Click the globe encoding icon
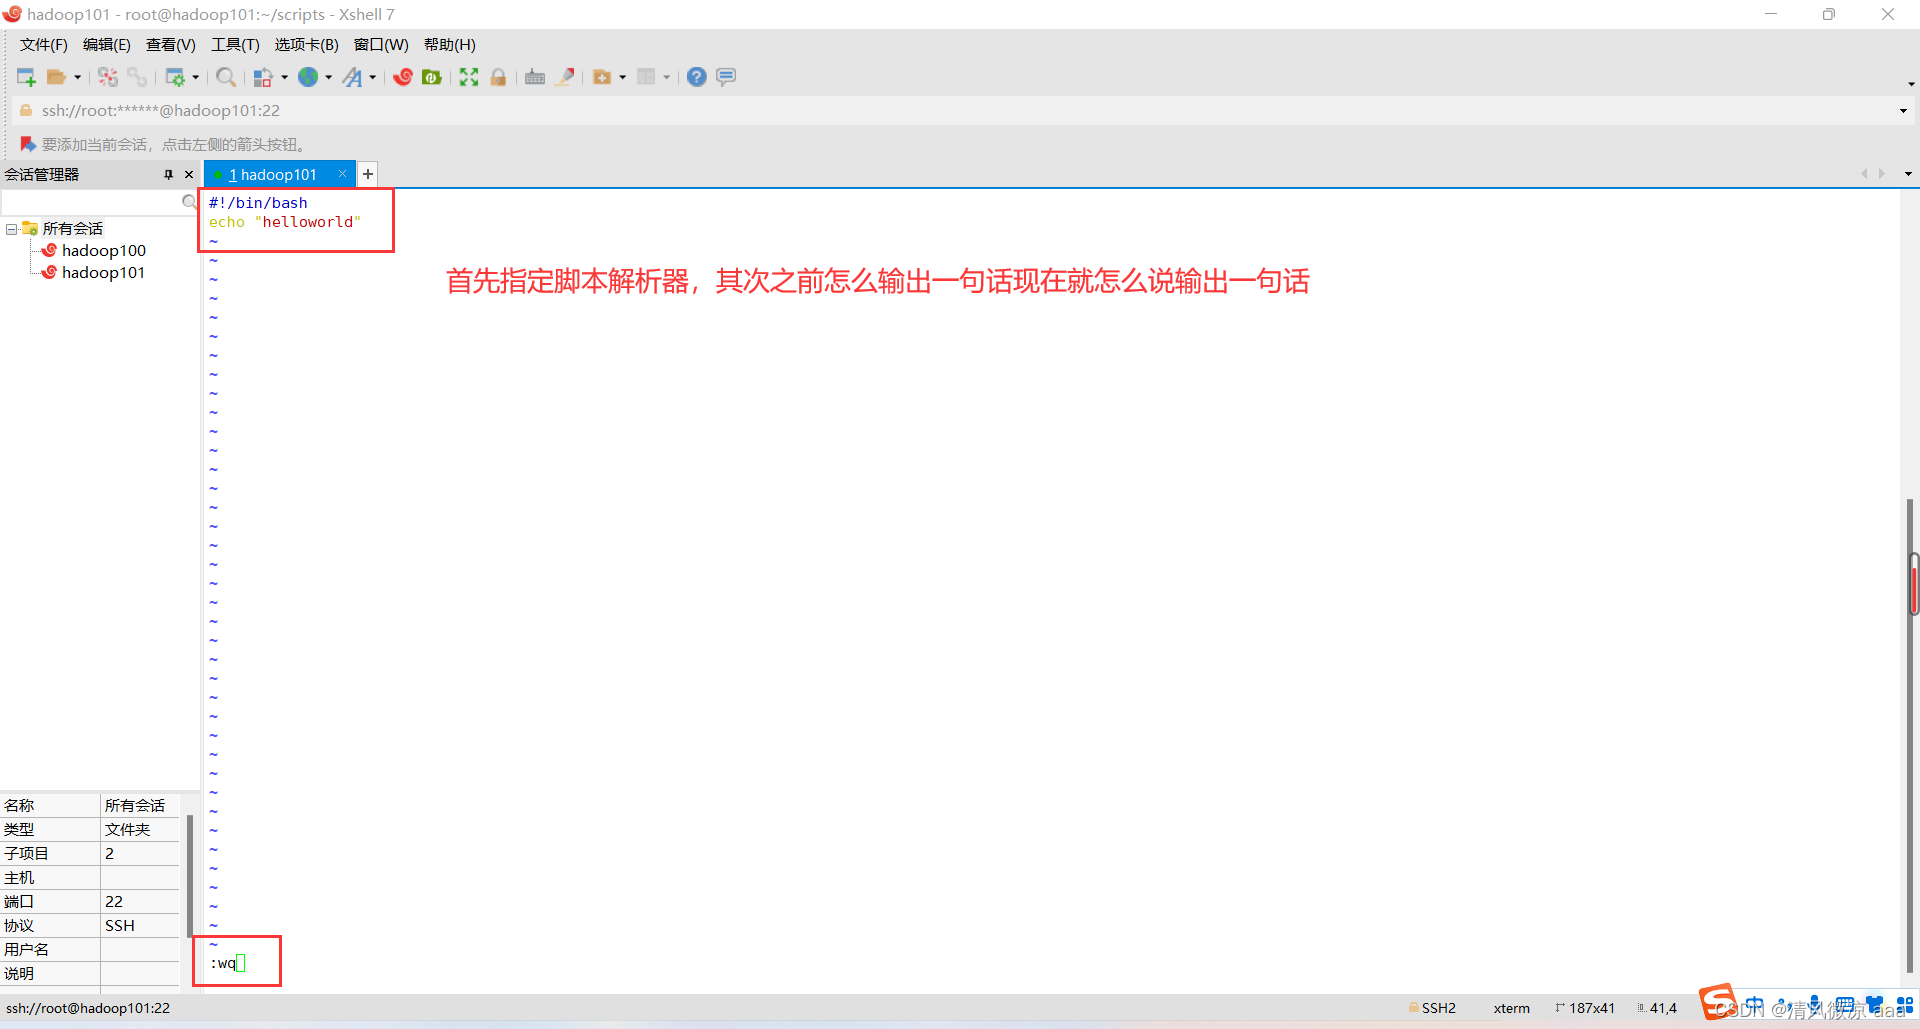 tap(308, 77)
